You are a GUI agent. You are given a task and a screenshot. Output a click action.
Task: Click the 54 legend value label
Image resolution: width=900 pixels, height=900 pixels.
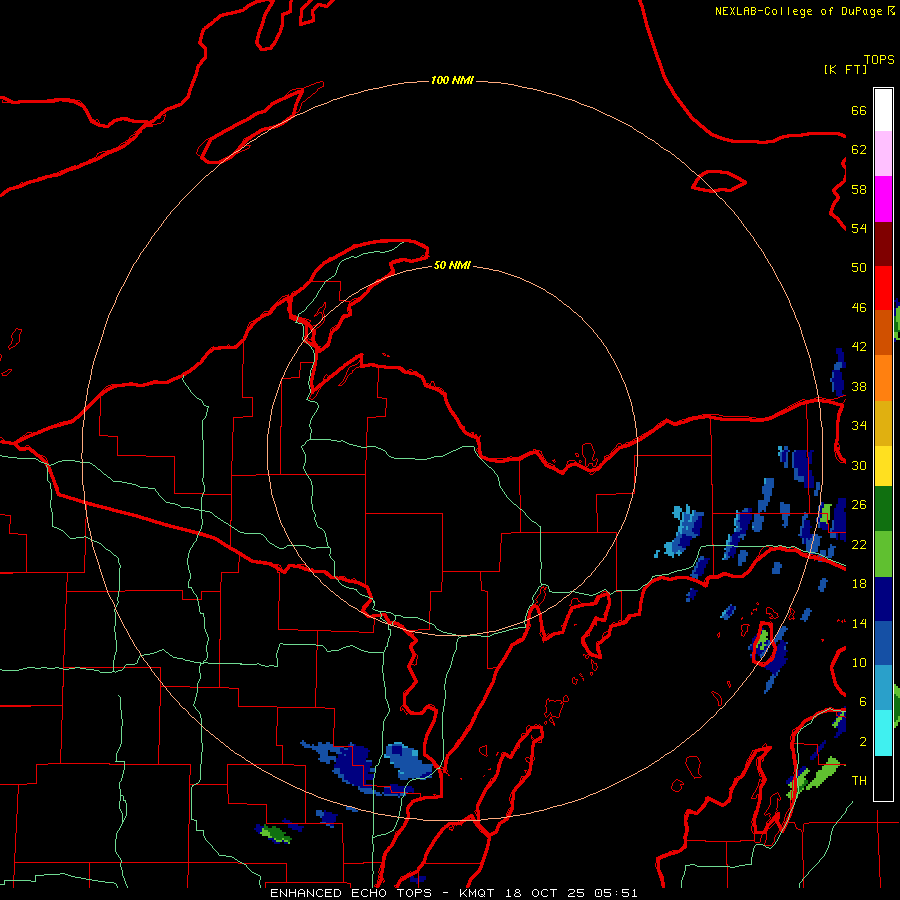point(859,228)
